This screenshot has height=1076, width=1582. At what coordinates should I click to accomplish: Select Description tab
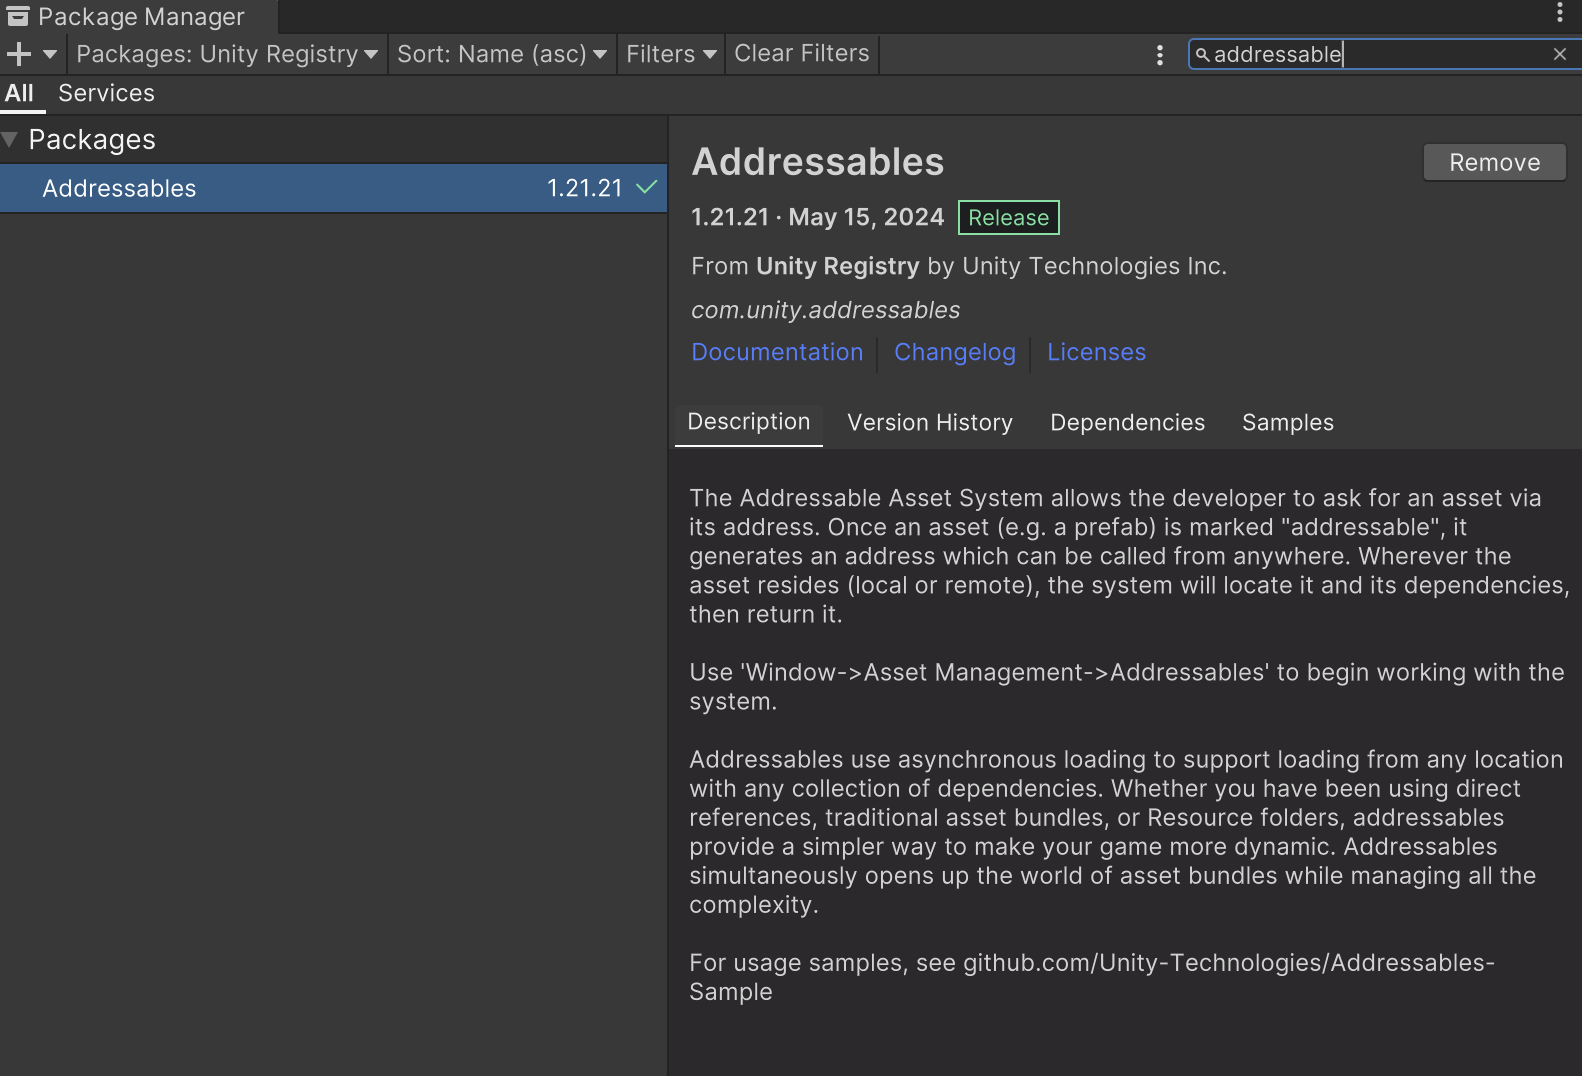pos(749,423)
